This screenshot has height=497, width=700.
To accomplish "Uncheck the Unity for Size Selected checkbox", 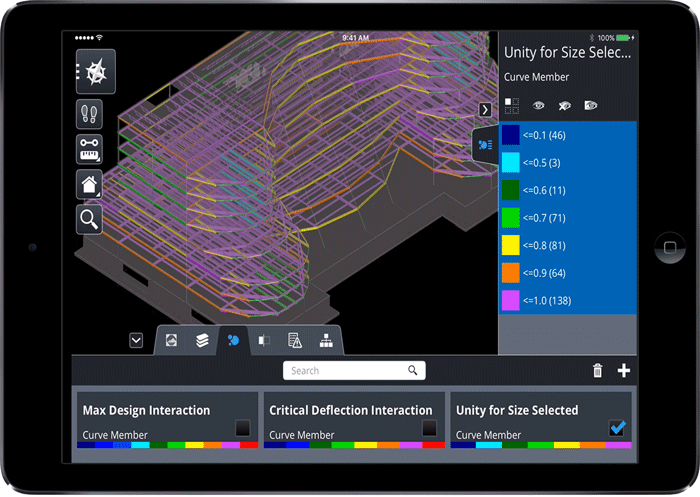I will point(617,428).
